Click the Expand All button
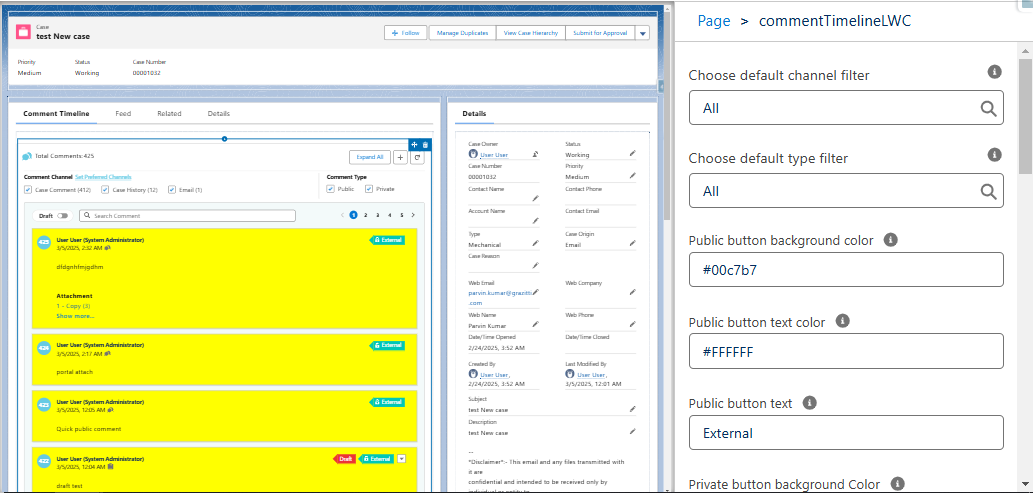Image resolution: width=1033 pixels, height=493 pixels. pyautogui.click(x=369, y=157)
